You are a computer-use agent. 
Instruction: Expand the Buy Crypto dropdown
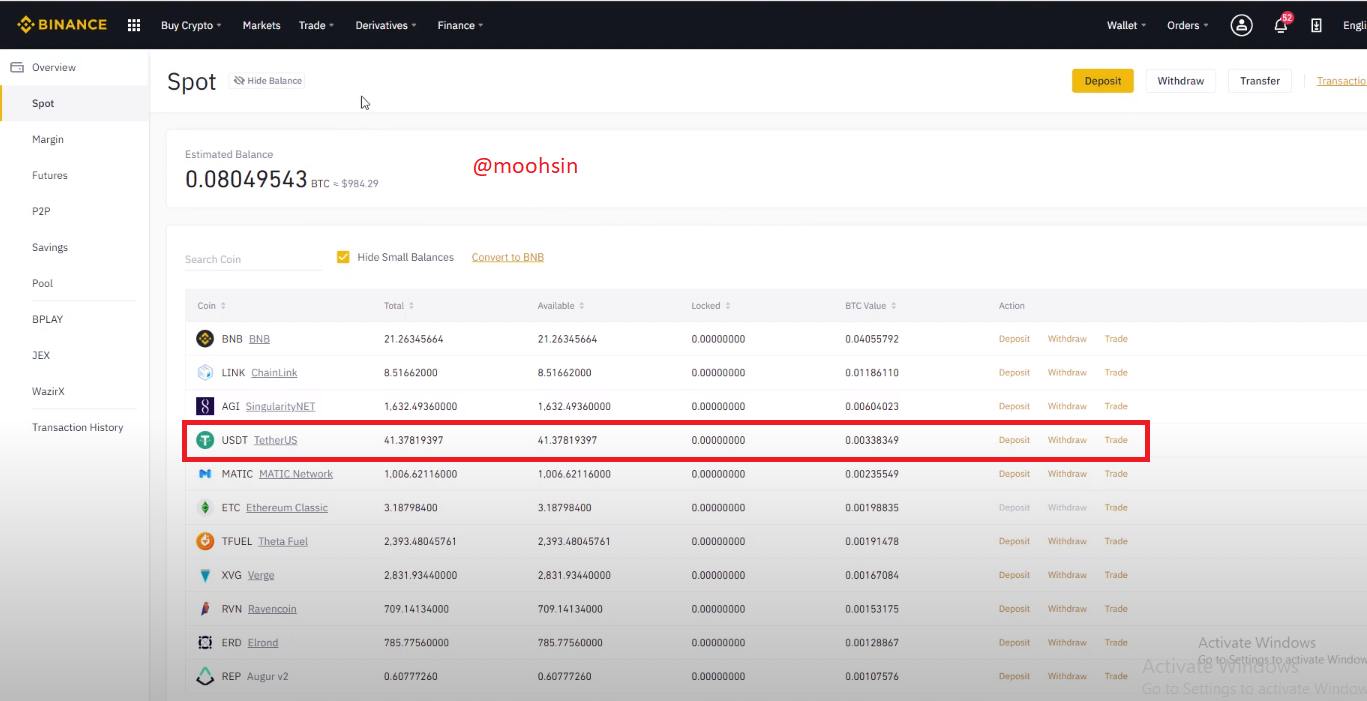(x=191, y=25)
